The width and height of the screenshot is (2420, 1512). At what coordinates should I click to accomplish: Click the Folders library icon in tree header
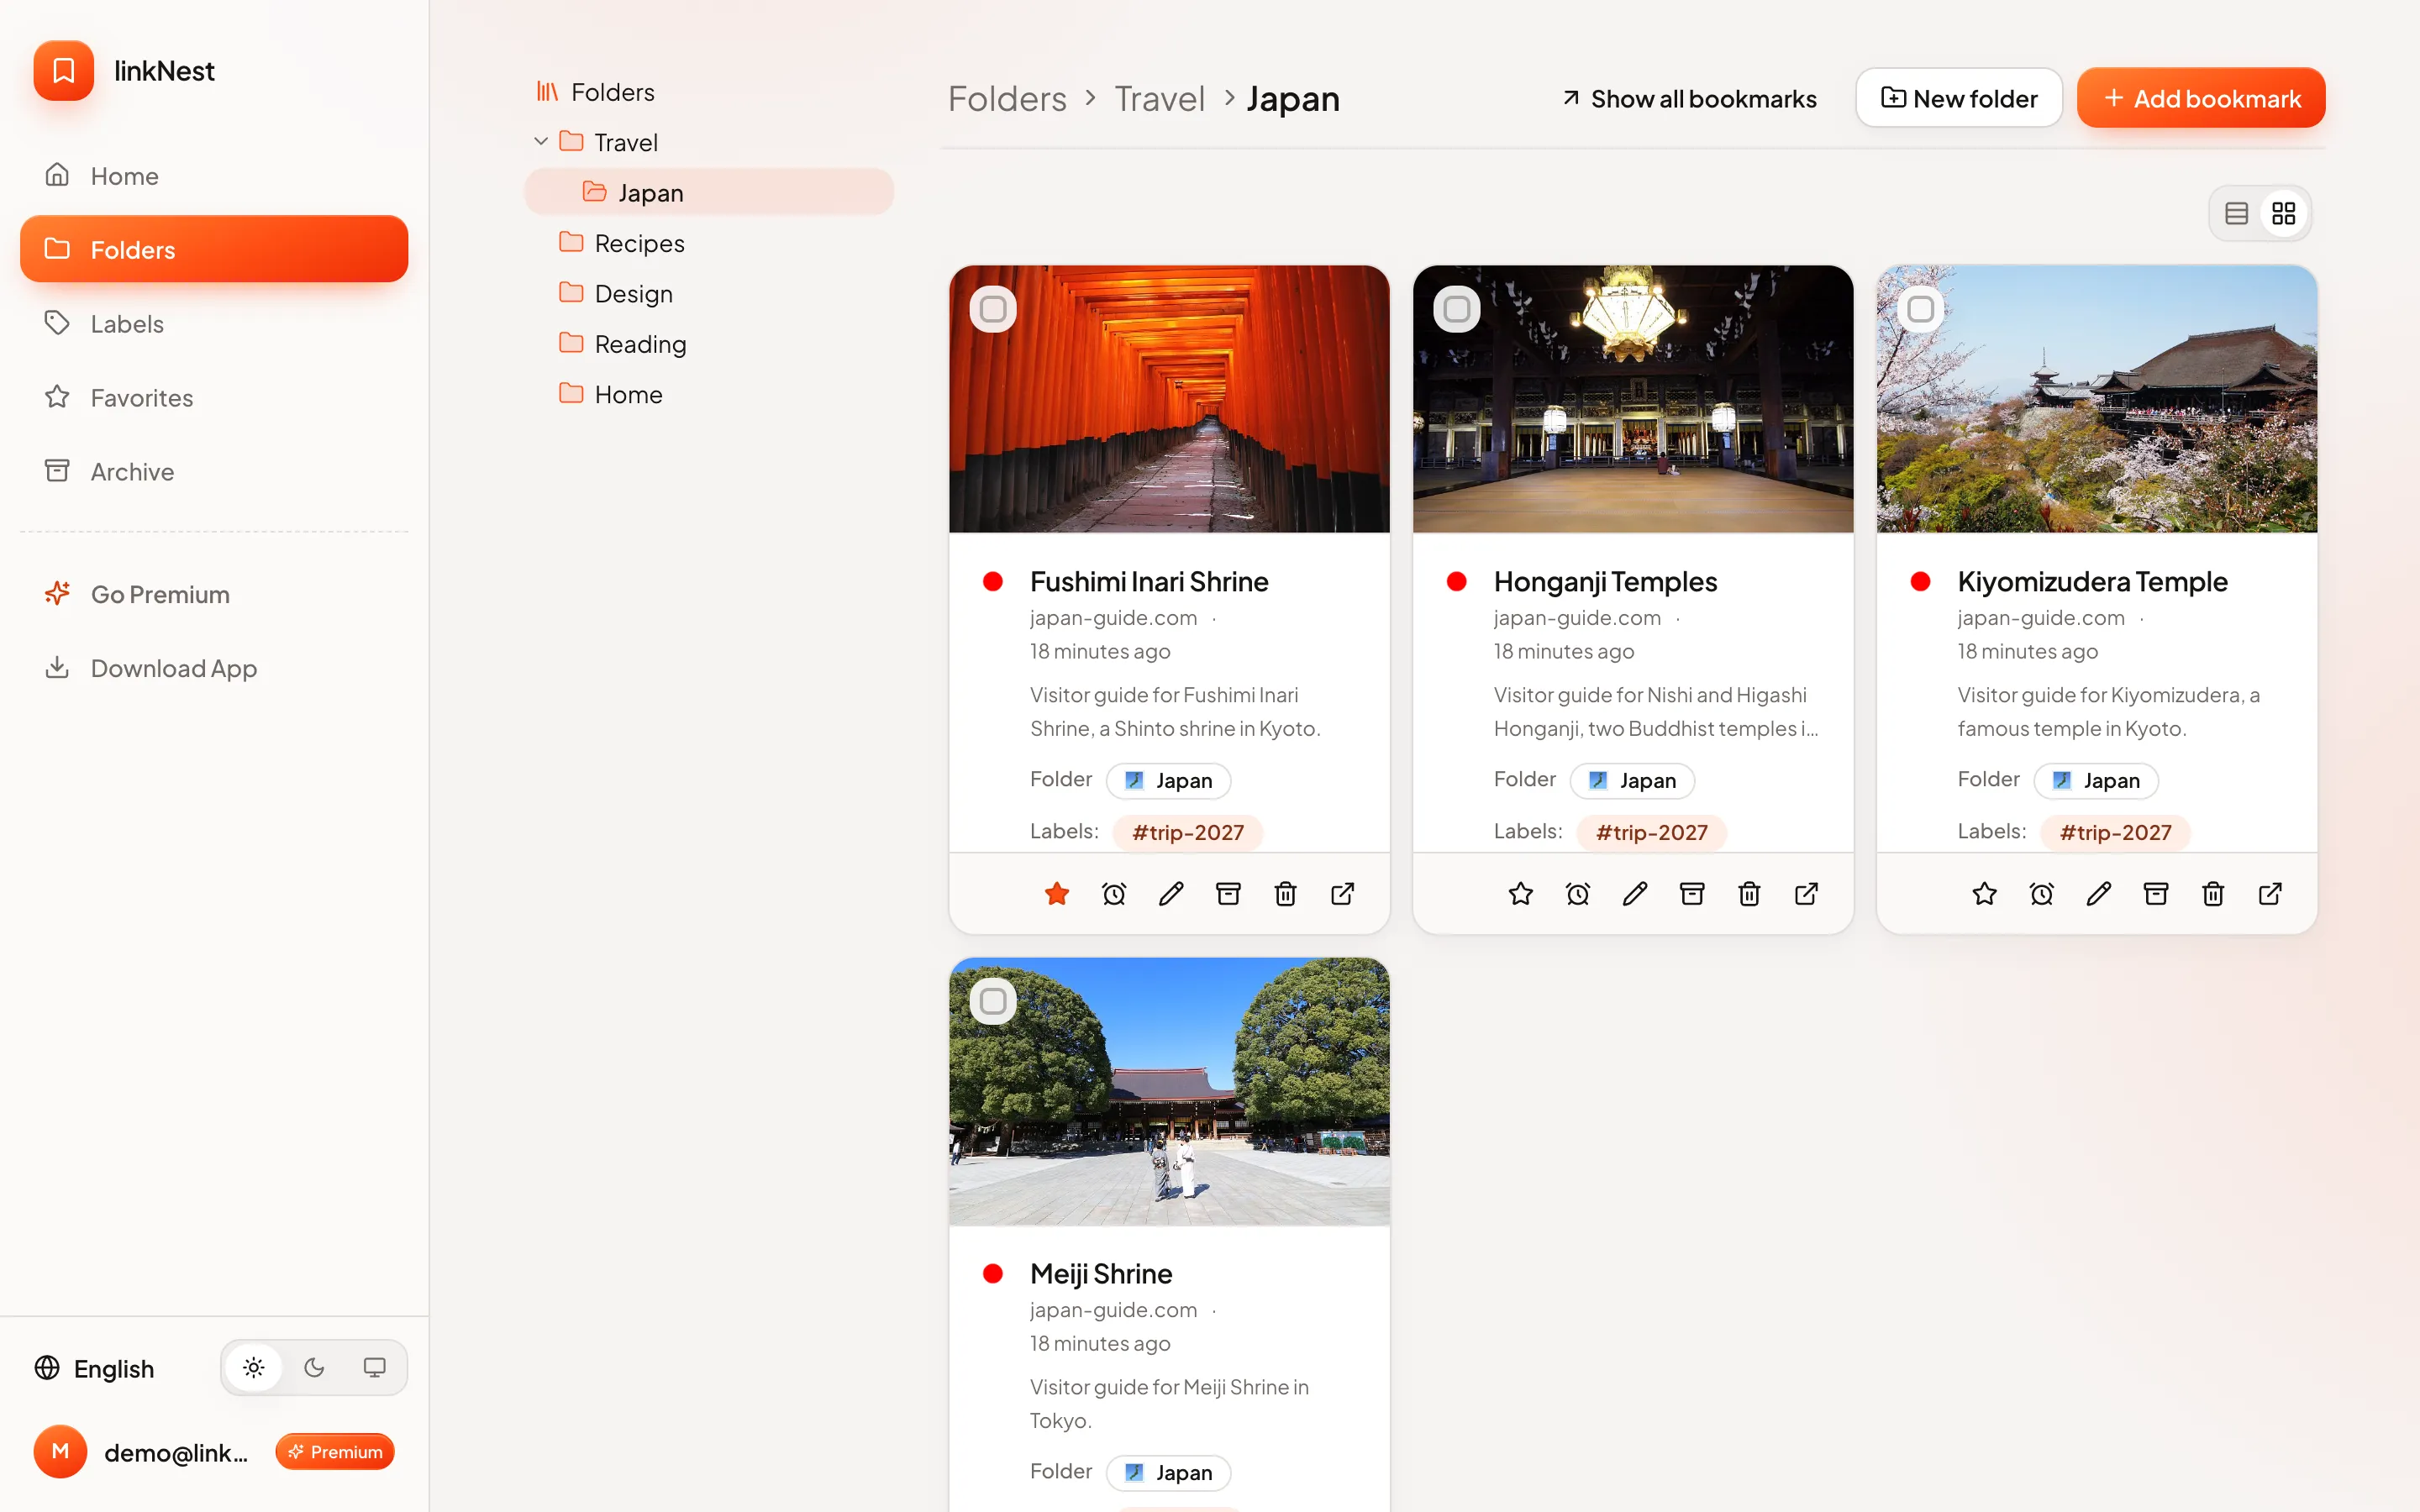(x=547, y=92)
